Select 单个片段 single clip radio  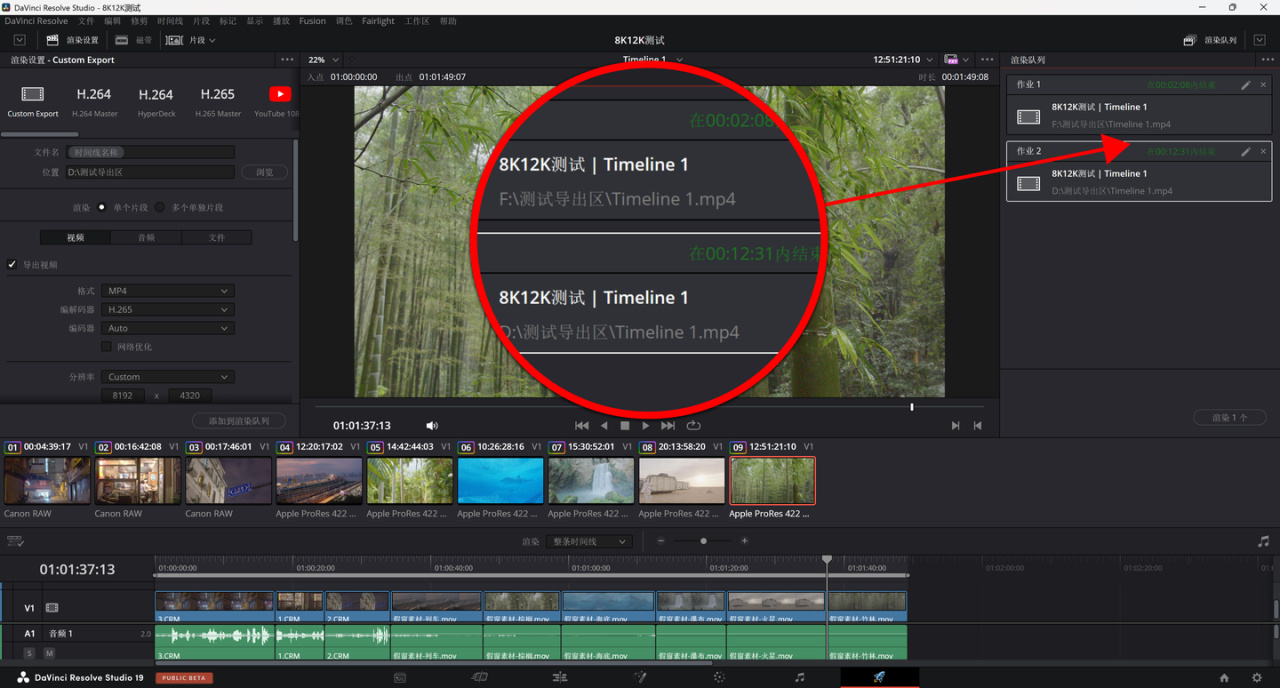coord(101,207)
